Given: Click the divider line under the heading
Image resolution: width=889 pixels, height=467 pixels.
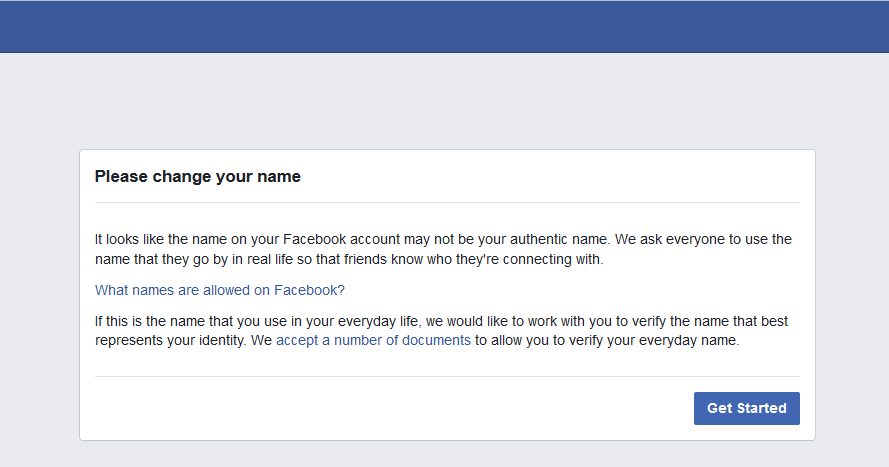Looking at the screenshot, I should click(x=447, y=202).
